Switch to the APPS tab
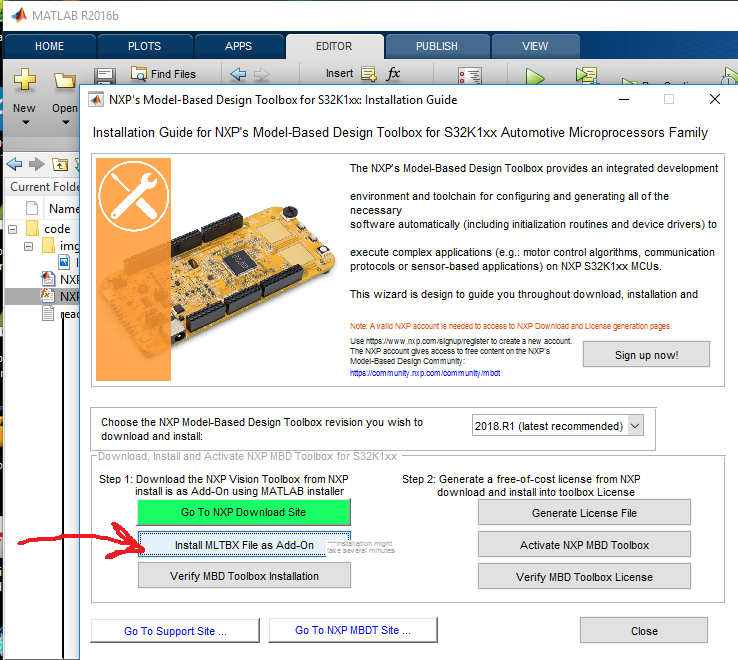 click(x=239, y=46)
